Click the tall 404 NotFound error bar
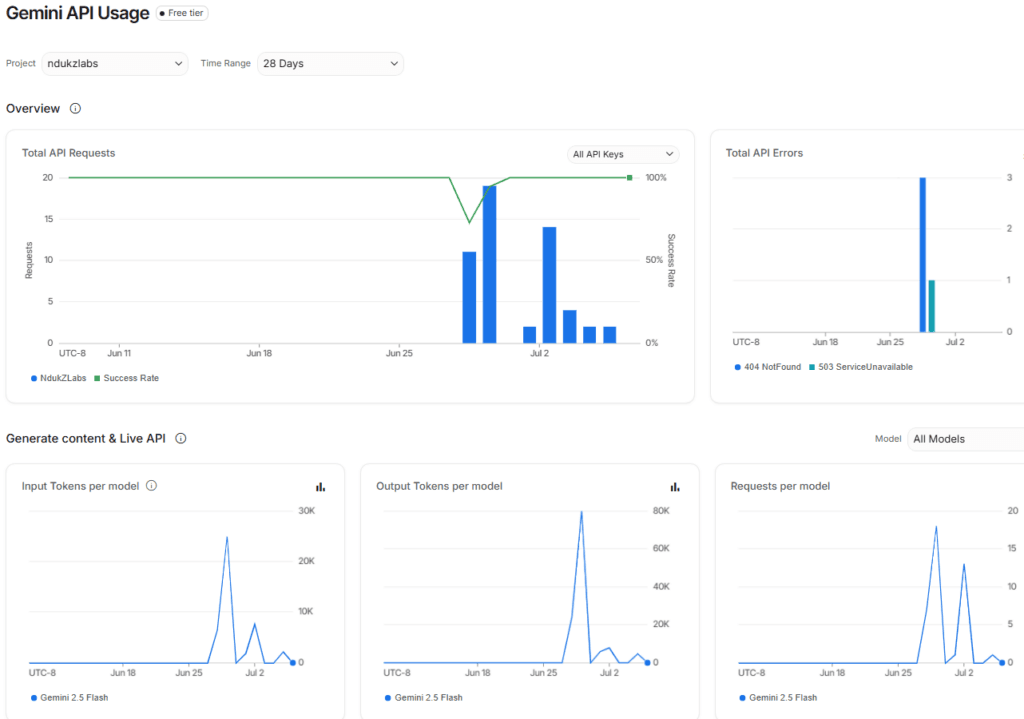Screen dimensions: 1024x719 coord(923,255)
